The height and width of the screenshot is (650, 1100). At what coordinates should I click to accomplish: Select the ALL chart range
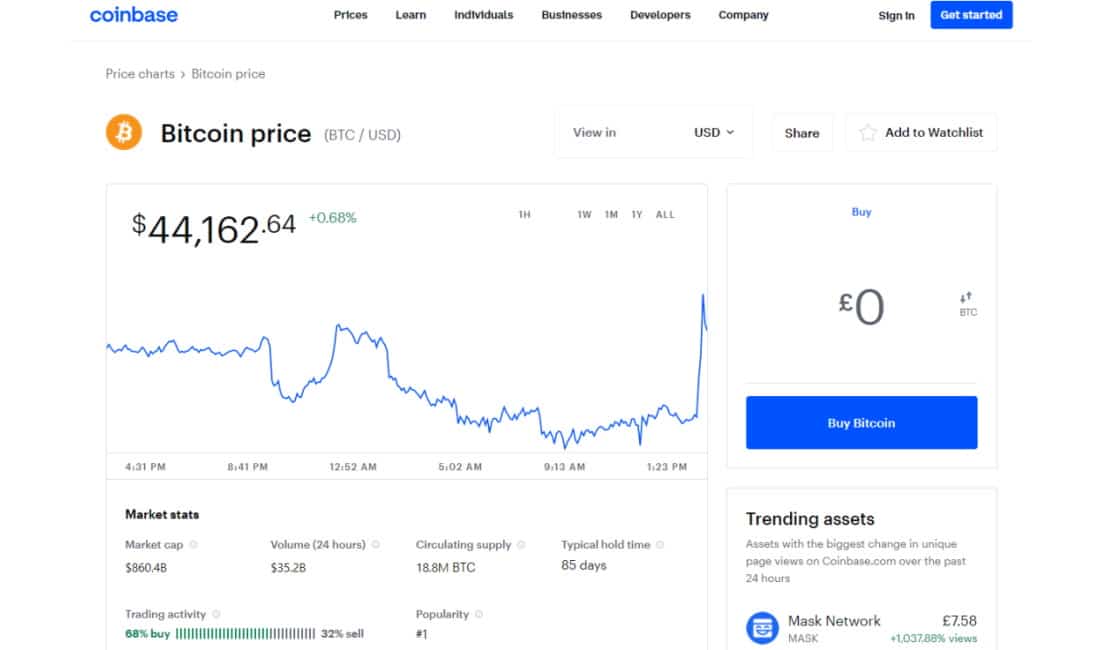pyautogui.click(x=665, y=215)
